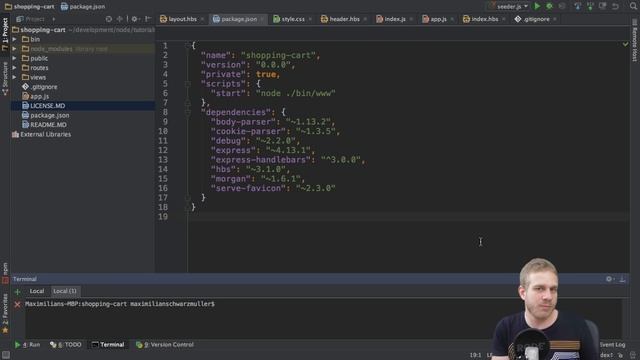Viewport: 640px width, 360px height.
Task: Toggle the 1: Project tool window button
Action: pos(5,33)
